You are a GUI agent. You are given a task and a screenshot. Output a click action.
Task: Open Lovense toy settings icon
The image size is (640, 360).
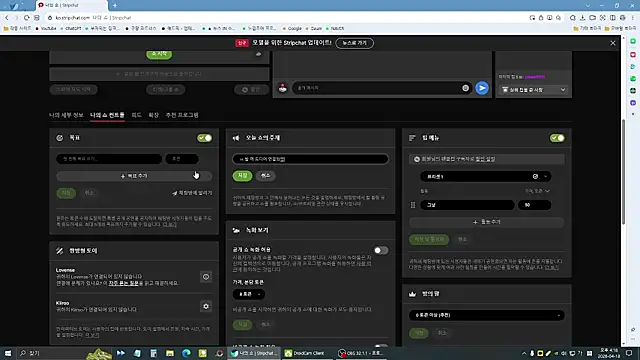[x=206, y=277]
